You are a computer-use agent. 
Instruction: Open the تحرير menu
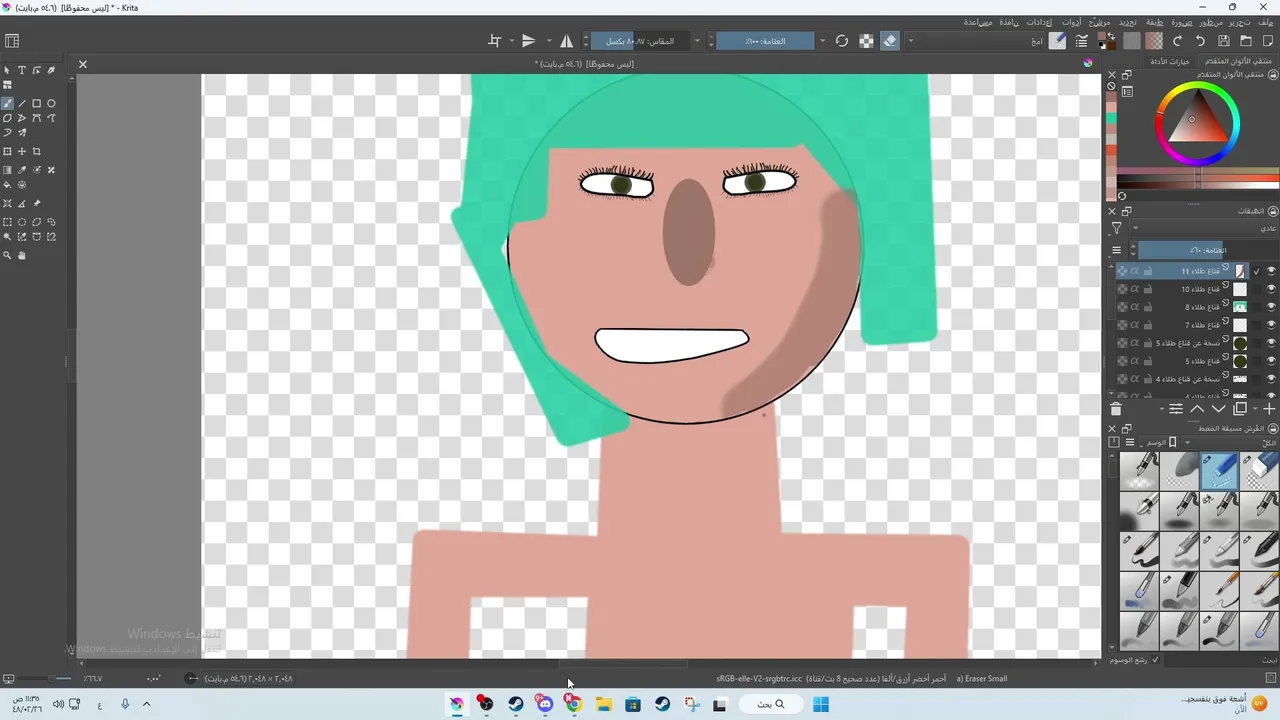(1239, 22)
